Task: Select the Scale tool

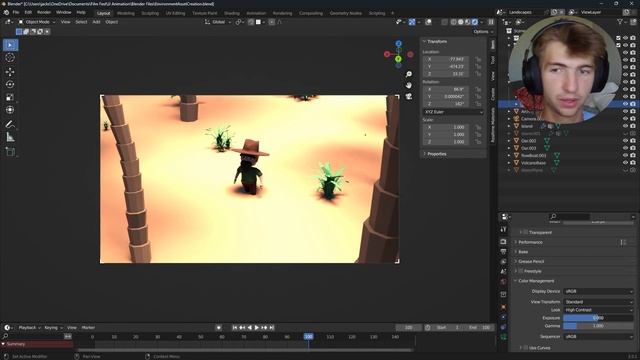Action: point(10,97)
